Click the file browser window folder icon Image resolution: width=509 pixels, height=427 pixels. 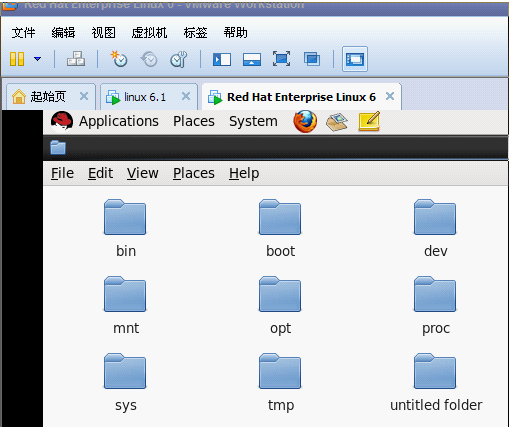coord(58,147)
